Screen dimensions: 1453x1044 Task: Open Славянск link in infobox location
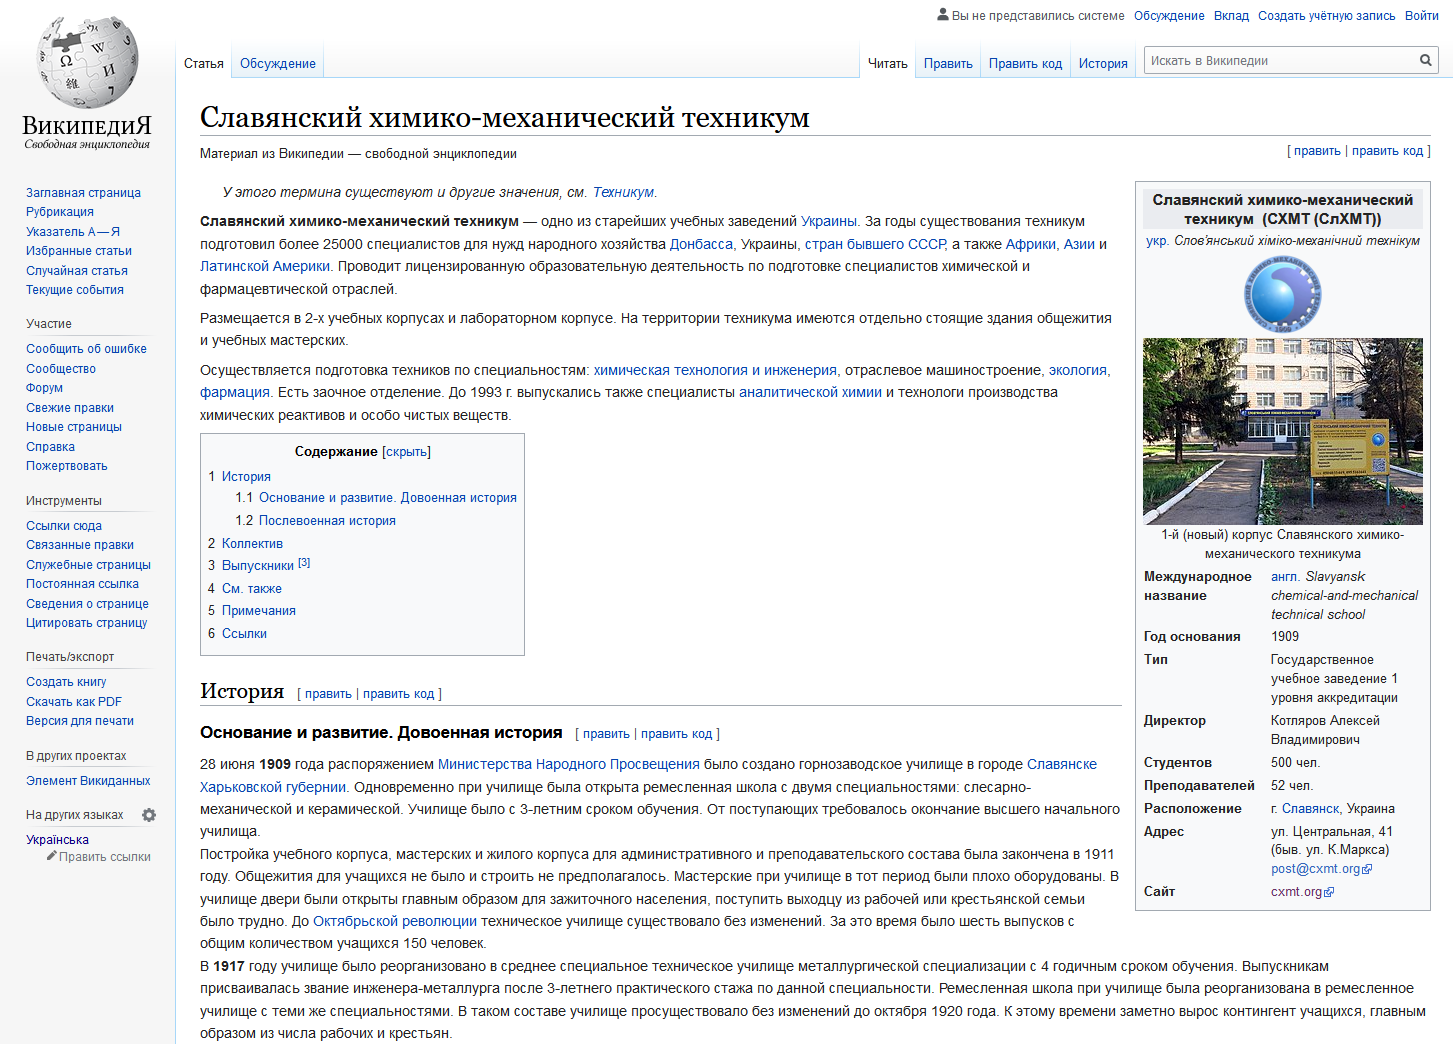tap(1311, 809)
